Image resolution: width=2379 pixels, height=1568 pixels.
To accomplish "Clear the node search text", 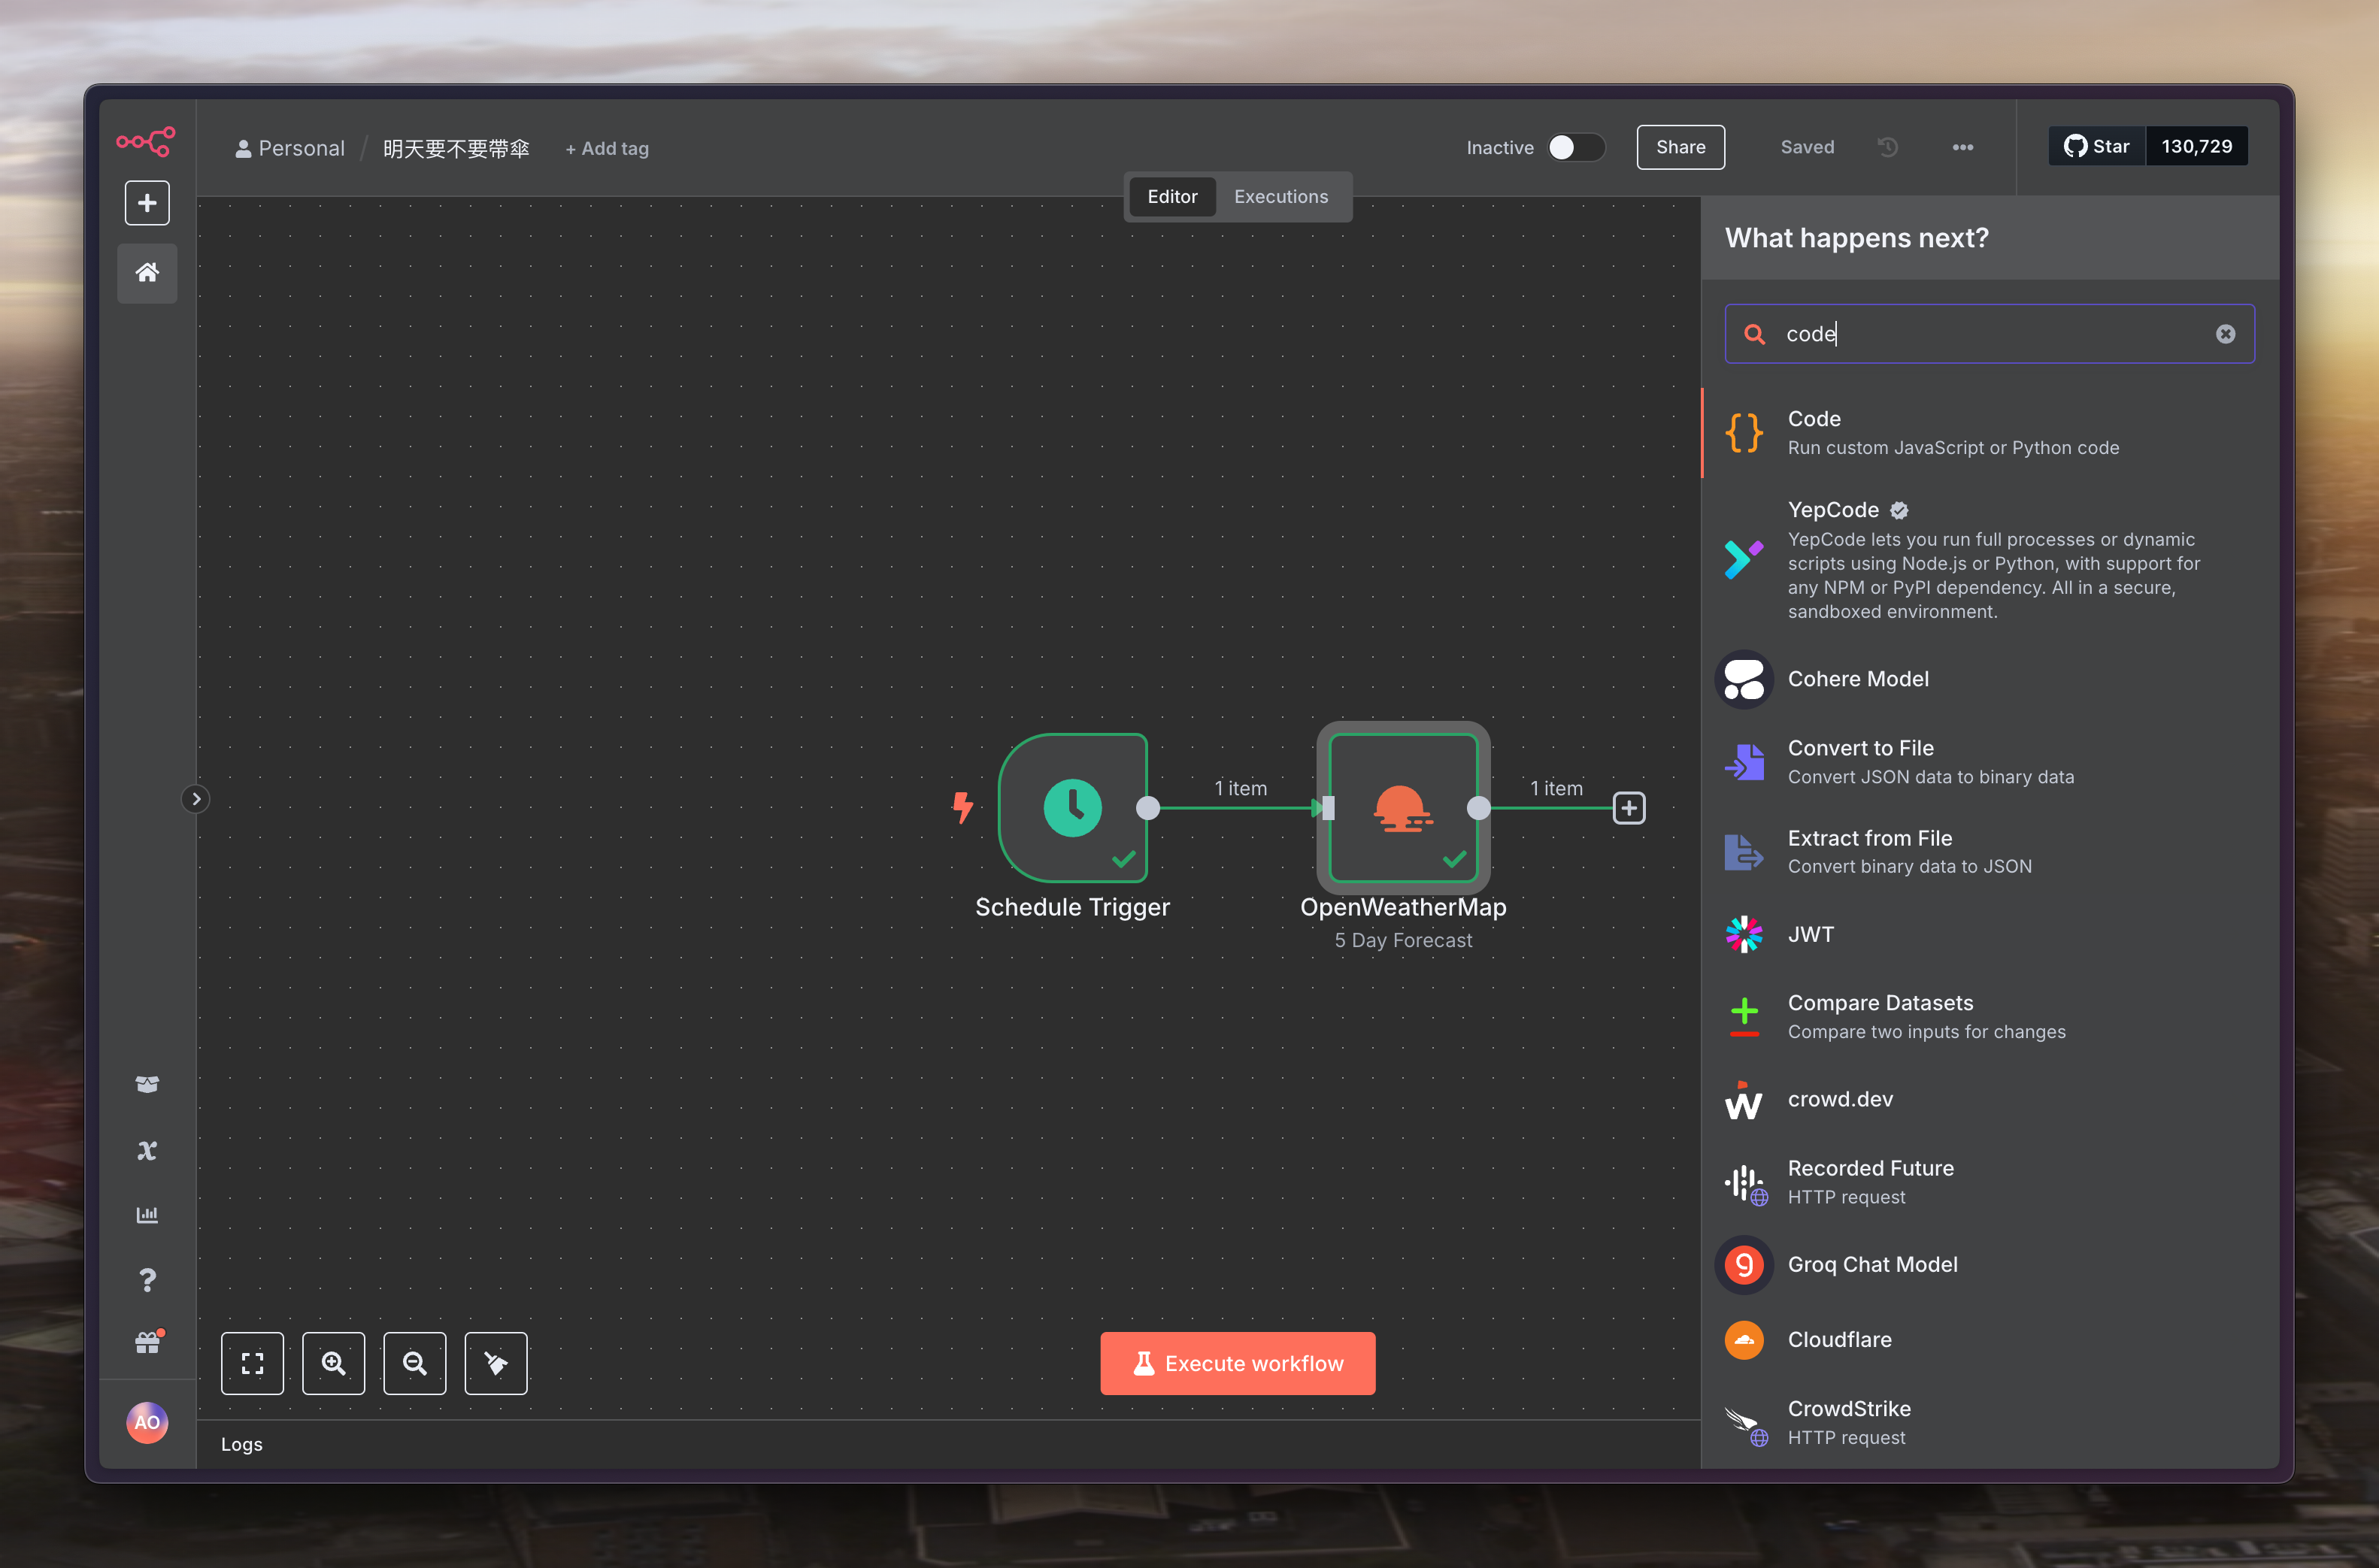I will tap(2225, 334).
